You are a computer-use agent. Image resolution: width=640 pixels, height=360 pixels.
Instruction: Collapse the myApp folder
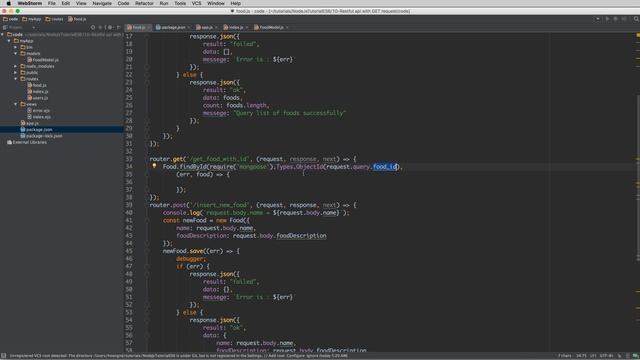coord(9,41)
